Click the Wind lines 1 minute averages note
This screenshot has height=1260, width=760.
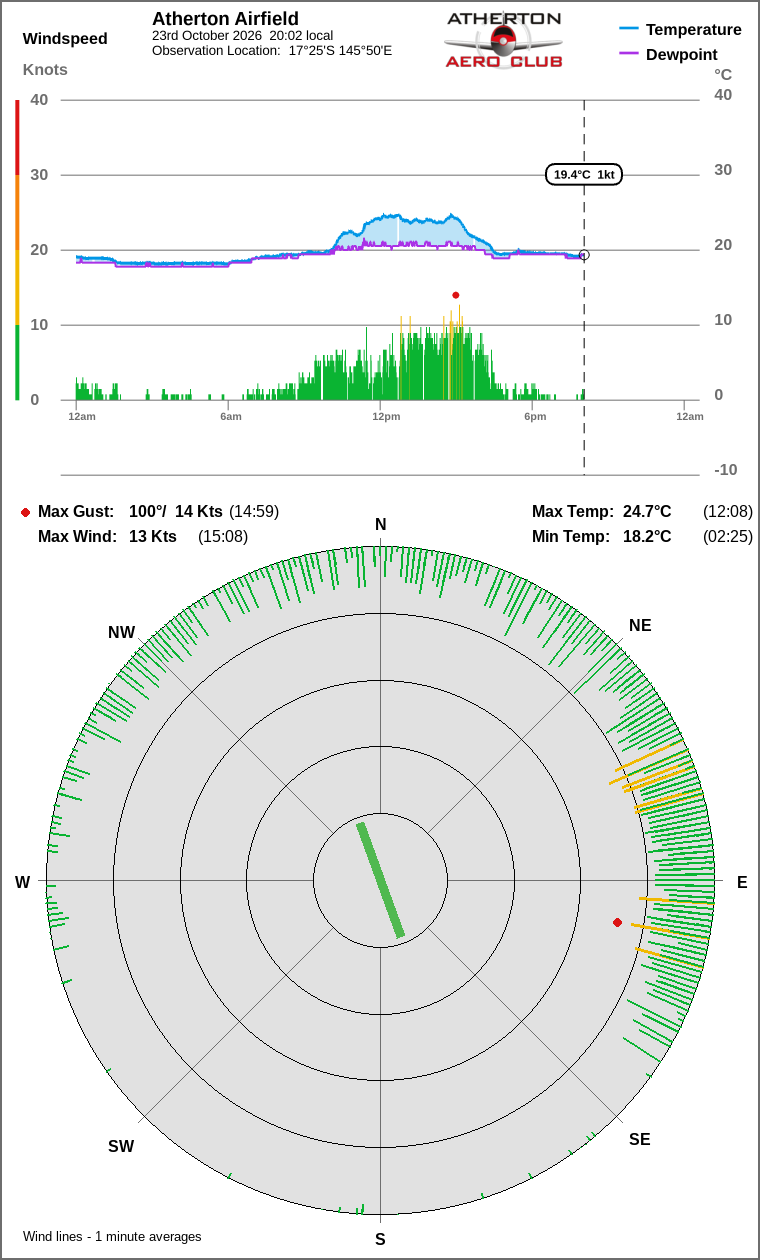pos(112,1237)
